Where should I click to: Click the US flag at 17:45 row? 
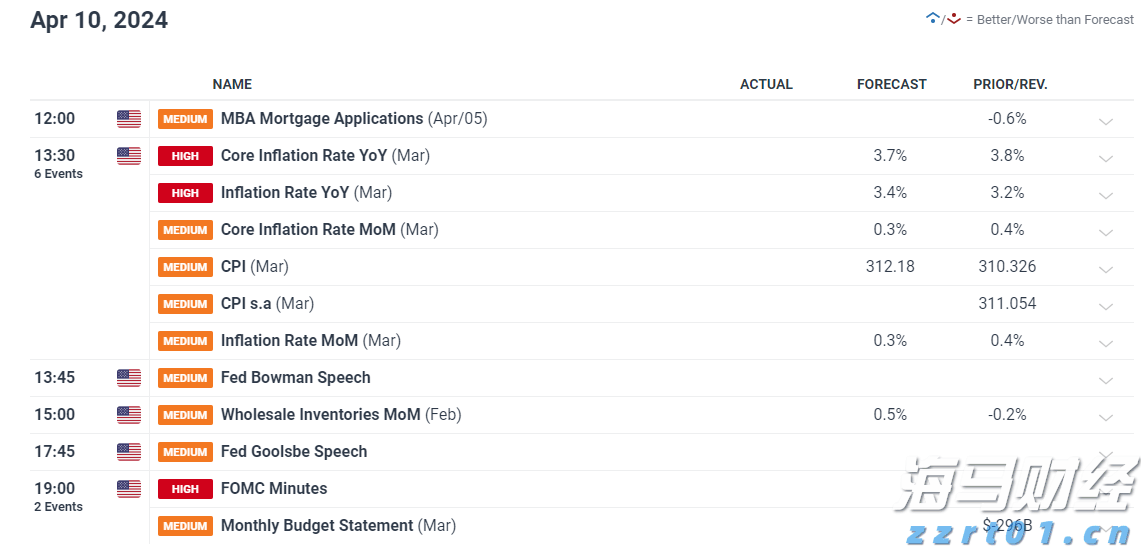(129, 452)
